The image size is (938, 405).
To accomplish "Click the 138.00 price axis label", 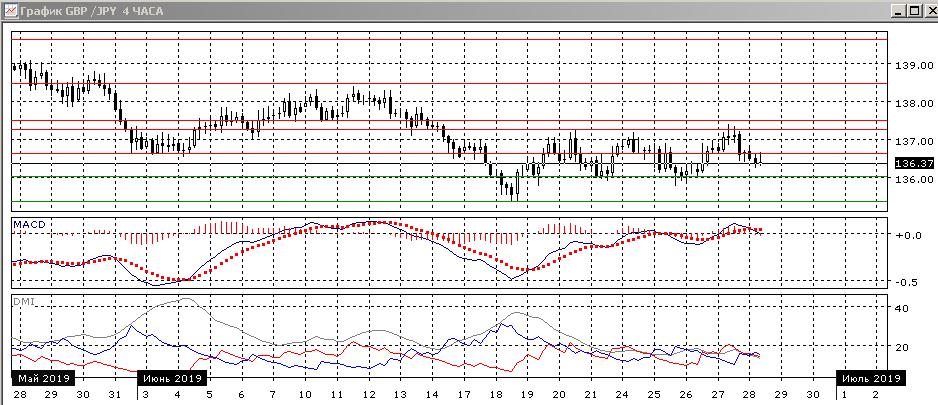I will point(911,103).
